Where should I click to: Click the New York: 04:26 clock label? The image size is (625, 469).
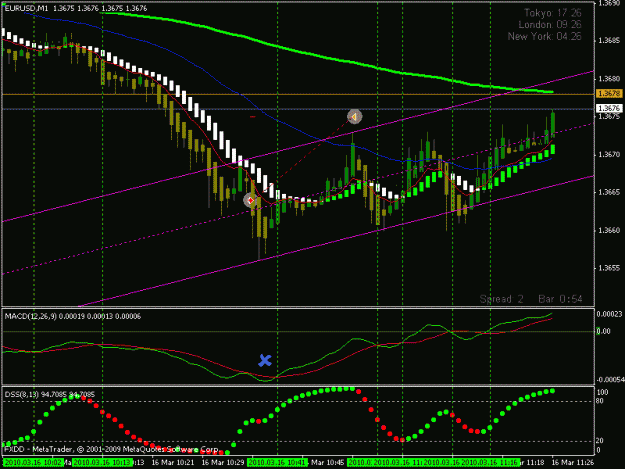(x=544, y=37)
